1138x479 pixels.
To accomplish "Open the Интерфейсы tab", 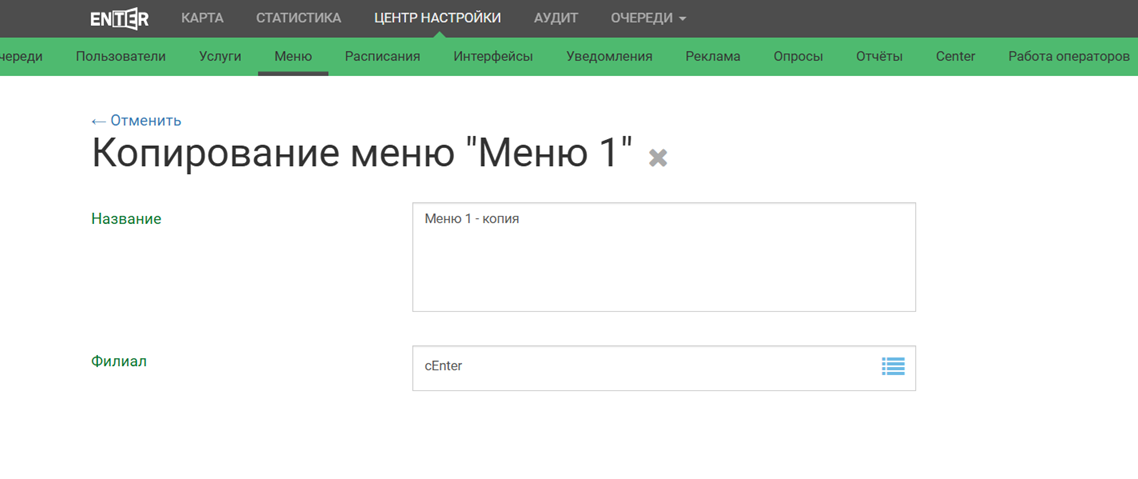I will click(x=493, y=56).
